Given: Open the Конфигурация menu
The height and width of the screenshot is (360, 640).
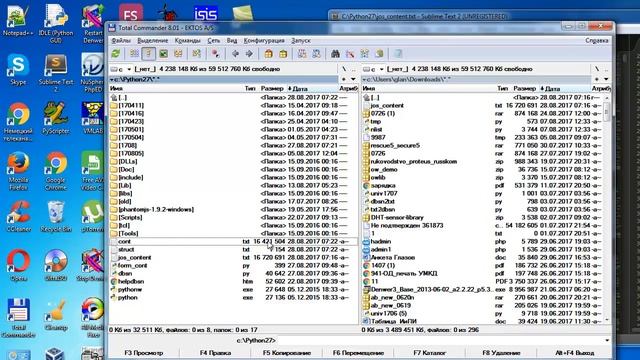Looking at the screenshot, I should (264, 40).
